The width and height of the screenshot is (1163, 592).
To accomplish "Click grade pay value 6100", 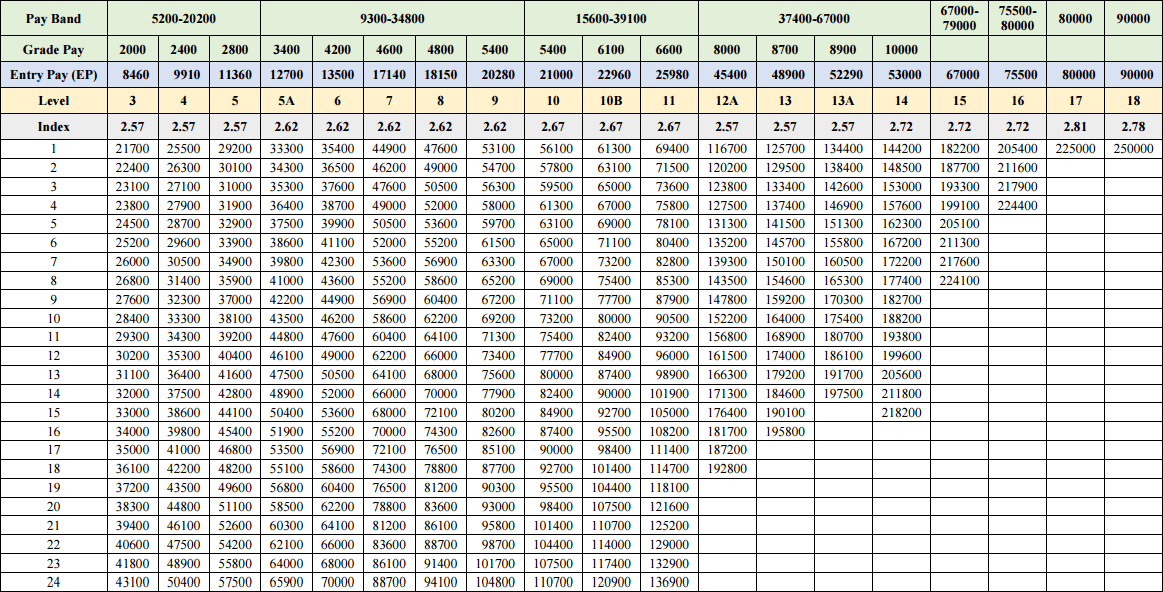I will (611, 50).
